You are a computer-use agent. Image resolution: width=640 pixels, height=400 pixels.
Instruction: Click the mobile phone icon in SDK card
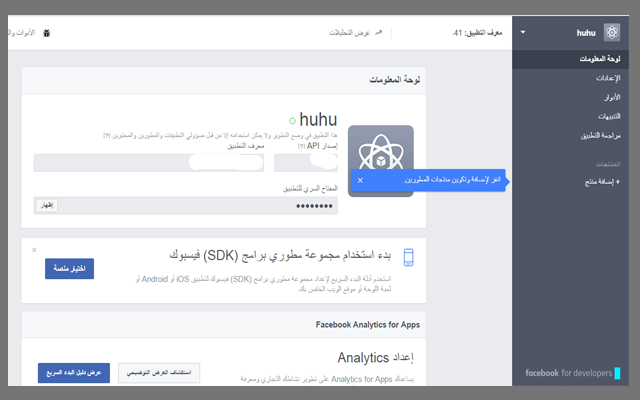[408, 257]
